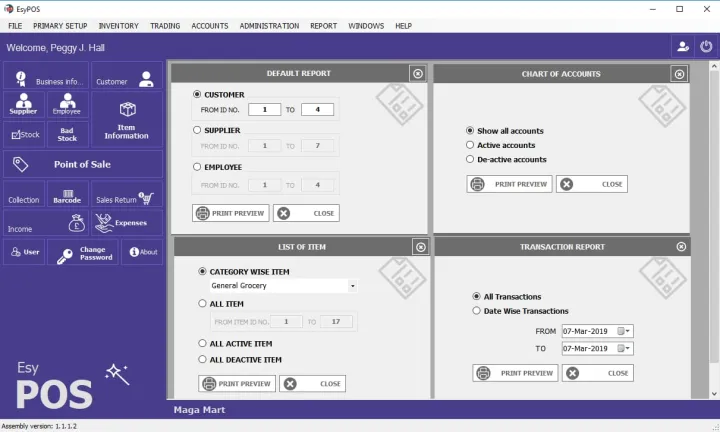Screen dimensions: 720x432
Task: Open the TRADING menu
Action: [x=165, y=26]
